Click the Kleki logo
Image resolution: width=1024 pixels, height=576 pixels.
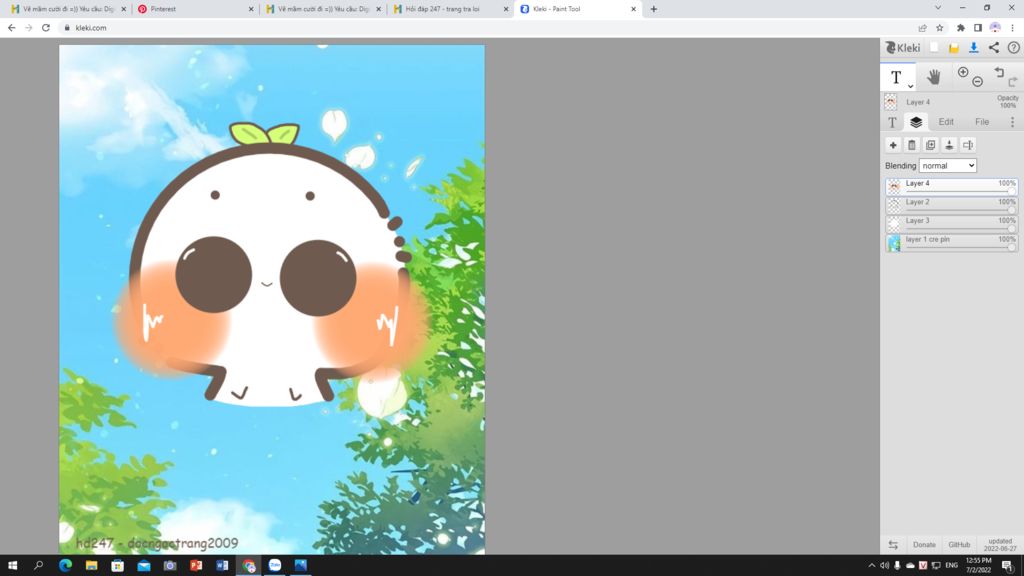903,48
